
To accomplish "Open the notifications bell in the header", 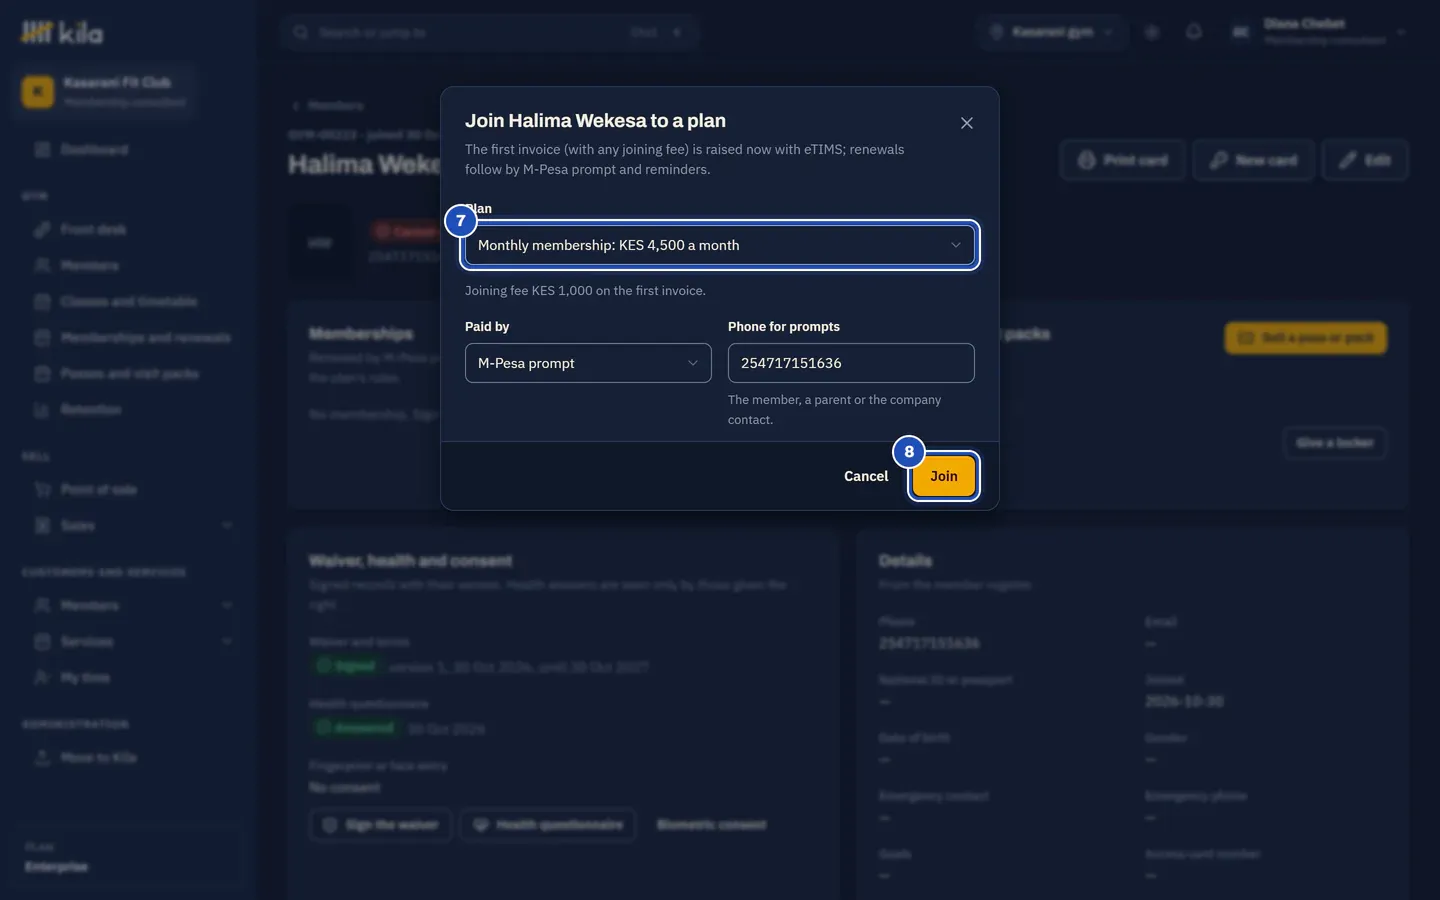I will [x=1194, y=32].
